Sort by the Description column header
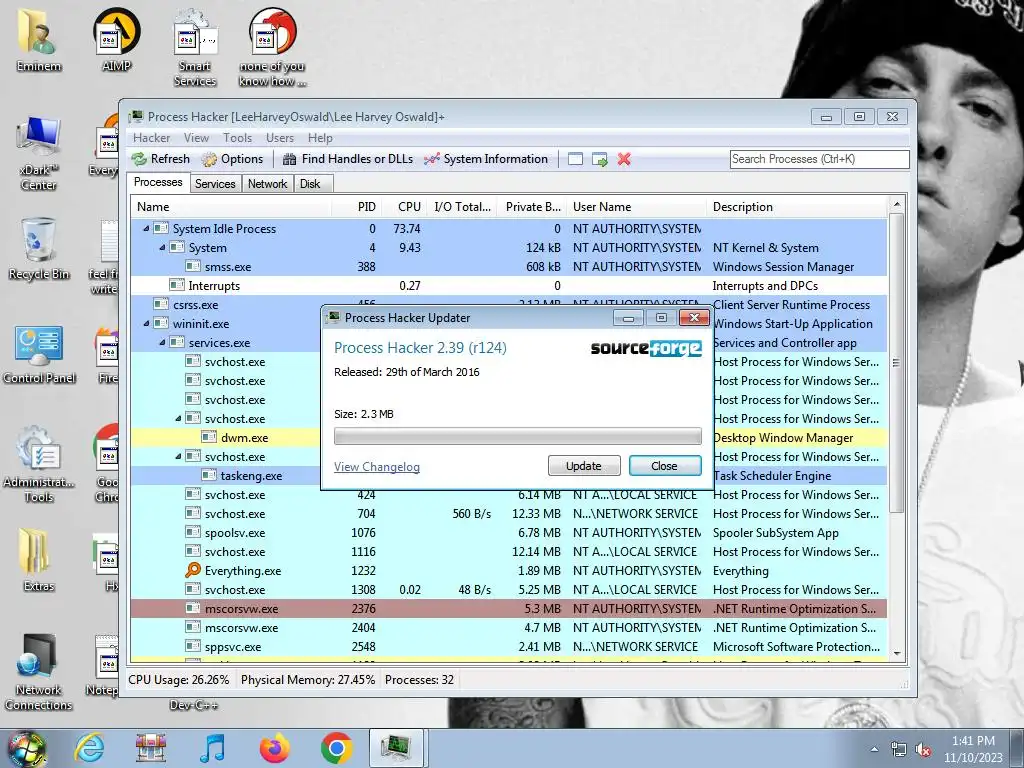The width and height of the screenshot is (1024, 768). tap(797, 207)
